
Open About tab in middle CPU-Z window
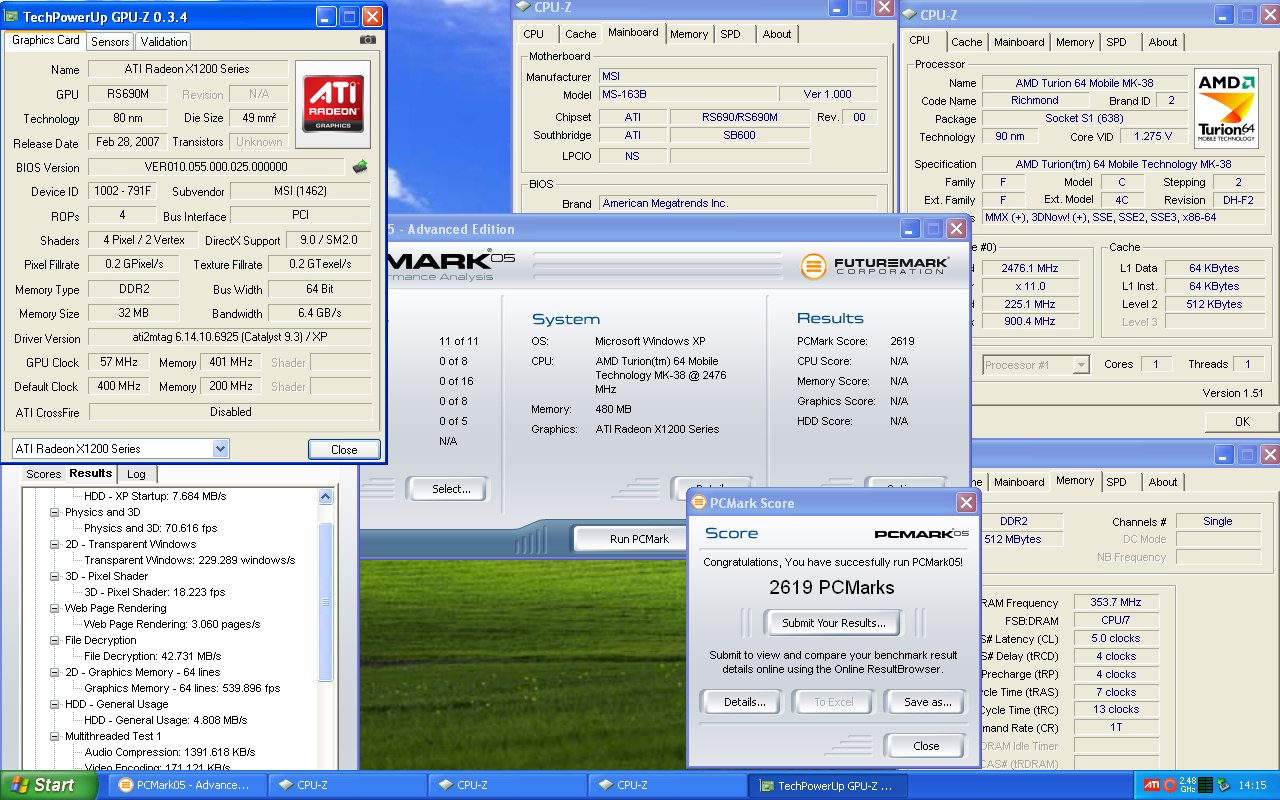[777, 34]
